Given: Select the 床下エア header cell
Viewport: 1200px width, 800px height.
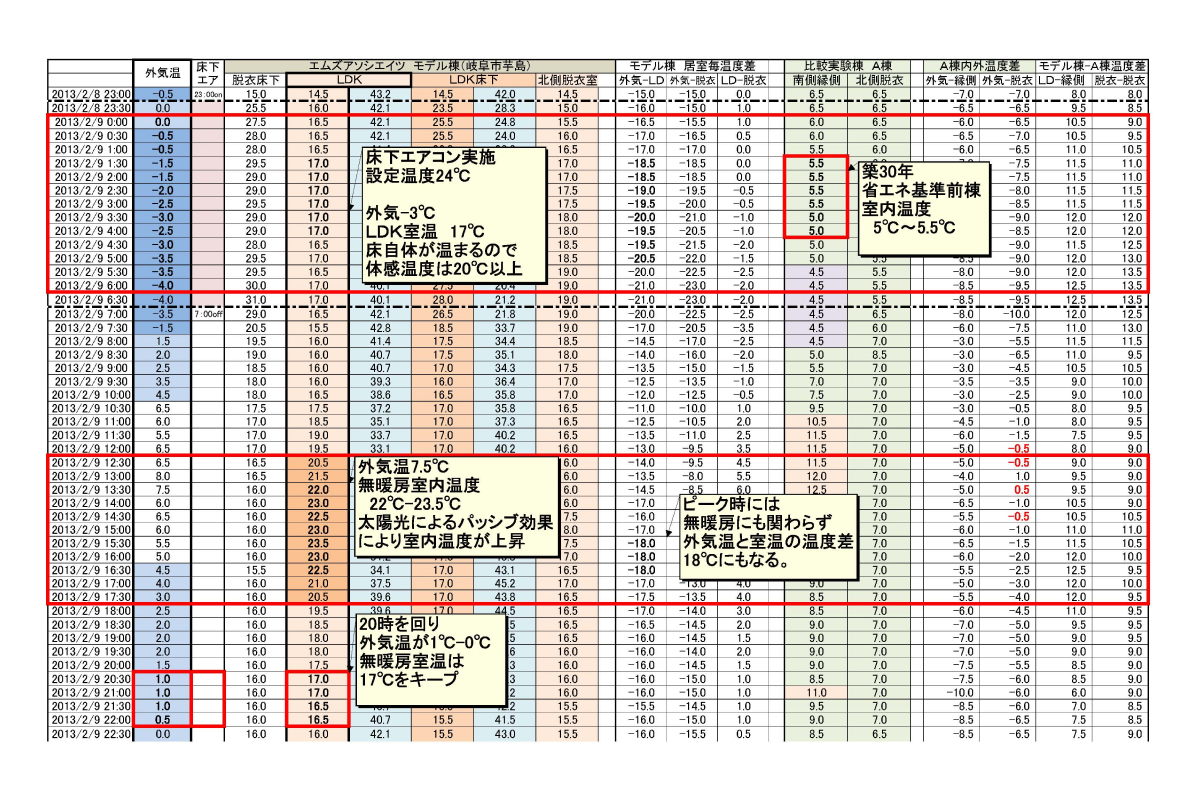Looking at the screenshot, I should (x=208, y=72).
